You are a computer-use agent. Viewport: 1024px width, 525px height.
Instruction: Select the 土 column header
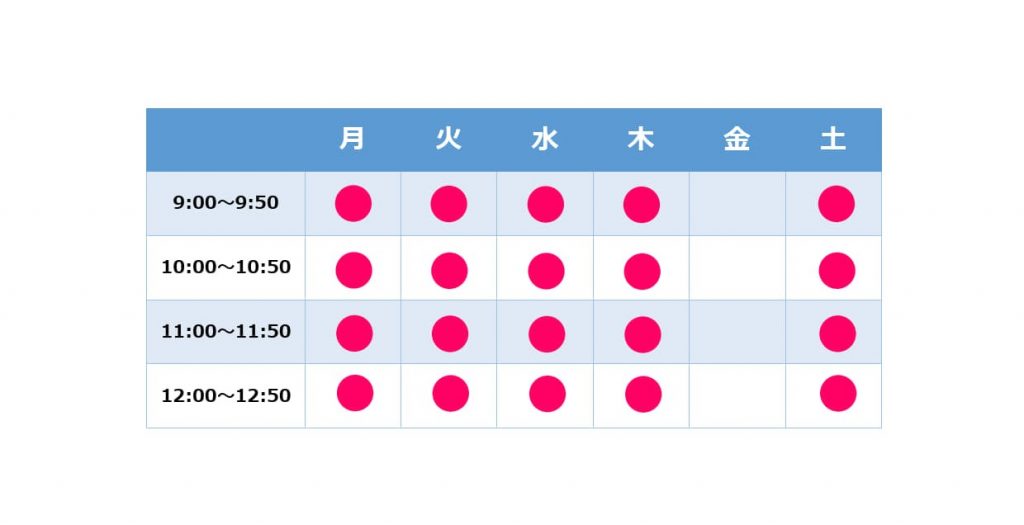tap(833, 138)
